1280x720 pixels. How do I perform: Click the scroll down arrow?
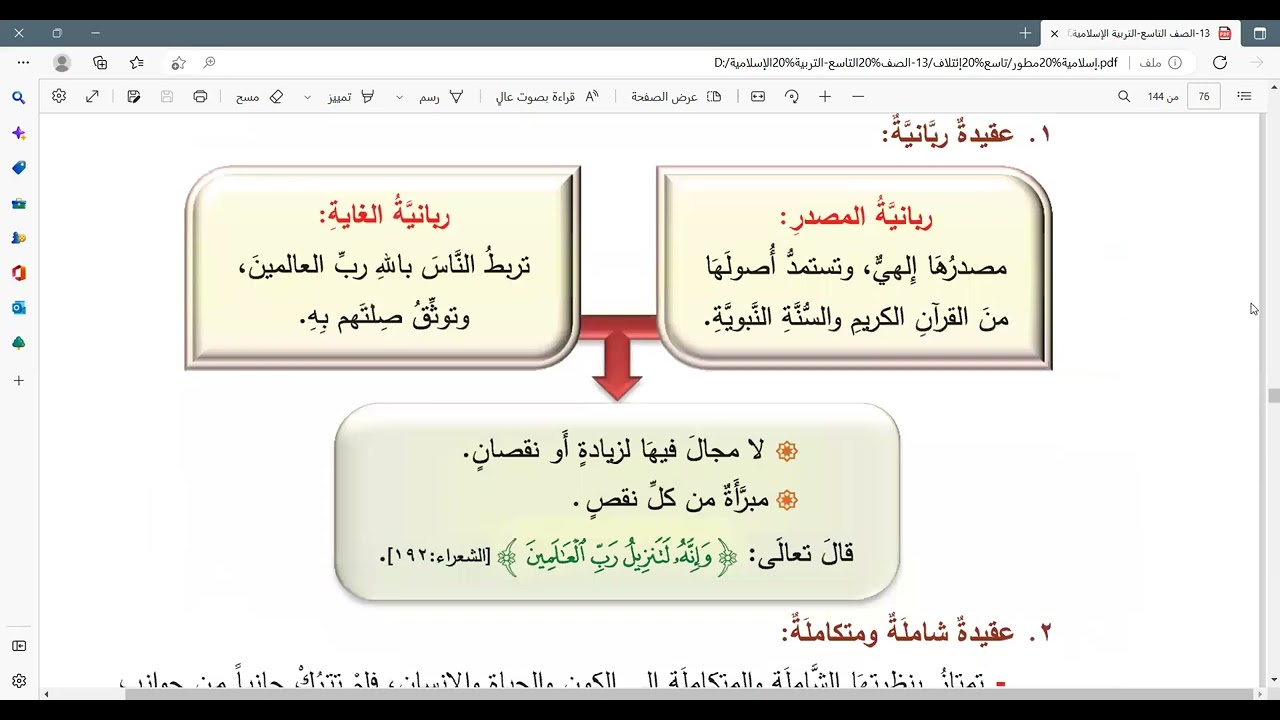click(x=1273, y=681)
